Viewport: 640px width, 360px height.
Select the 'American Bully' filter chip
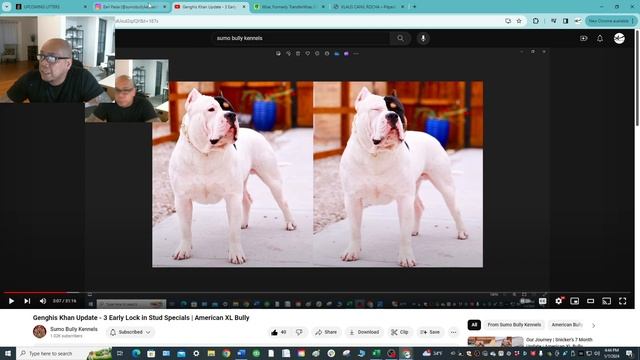[x=567, y=325]
